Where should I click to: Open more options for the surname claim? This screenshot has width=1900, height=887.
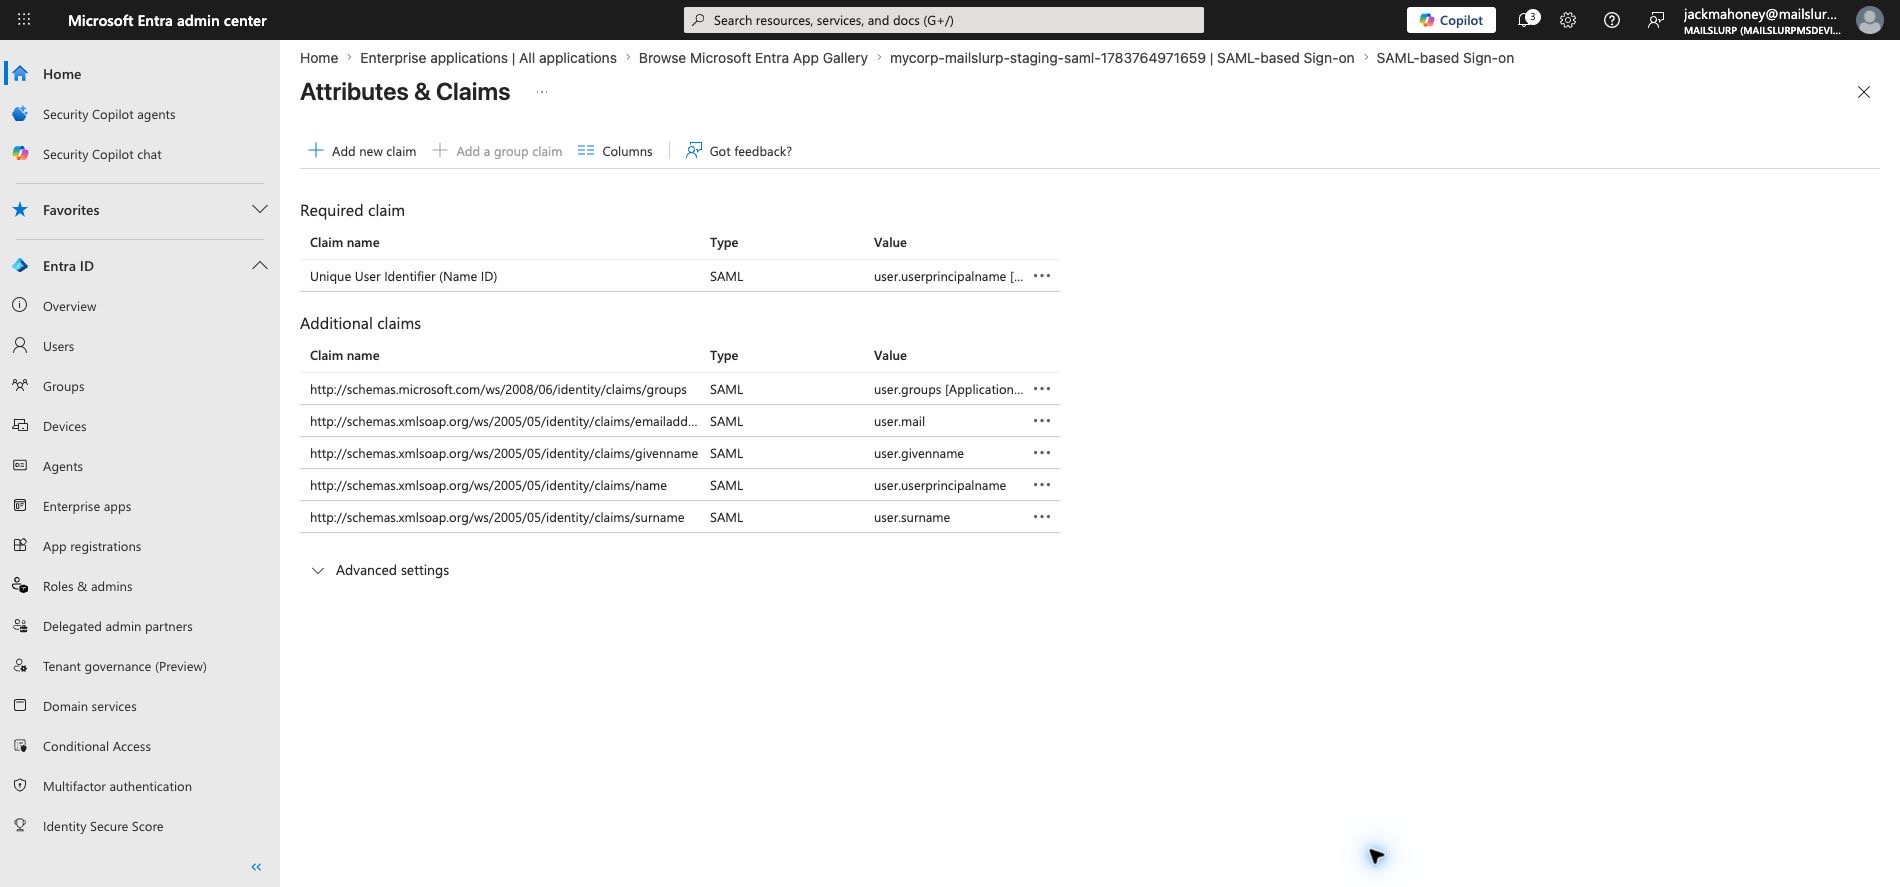1042,517
